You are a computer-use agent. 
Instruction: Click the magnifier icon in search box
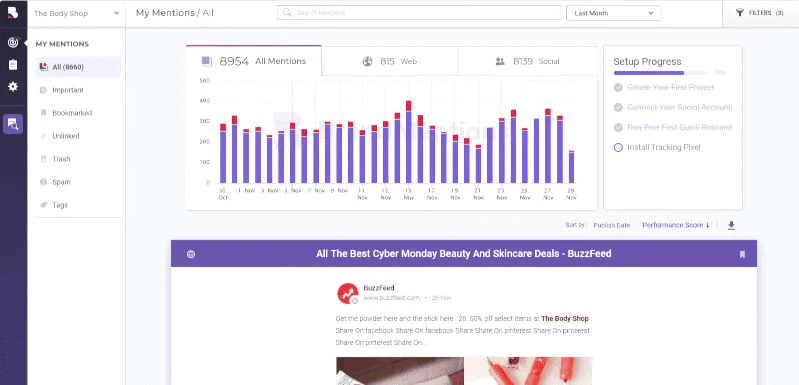(x=287, y=13)
